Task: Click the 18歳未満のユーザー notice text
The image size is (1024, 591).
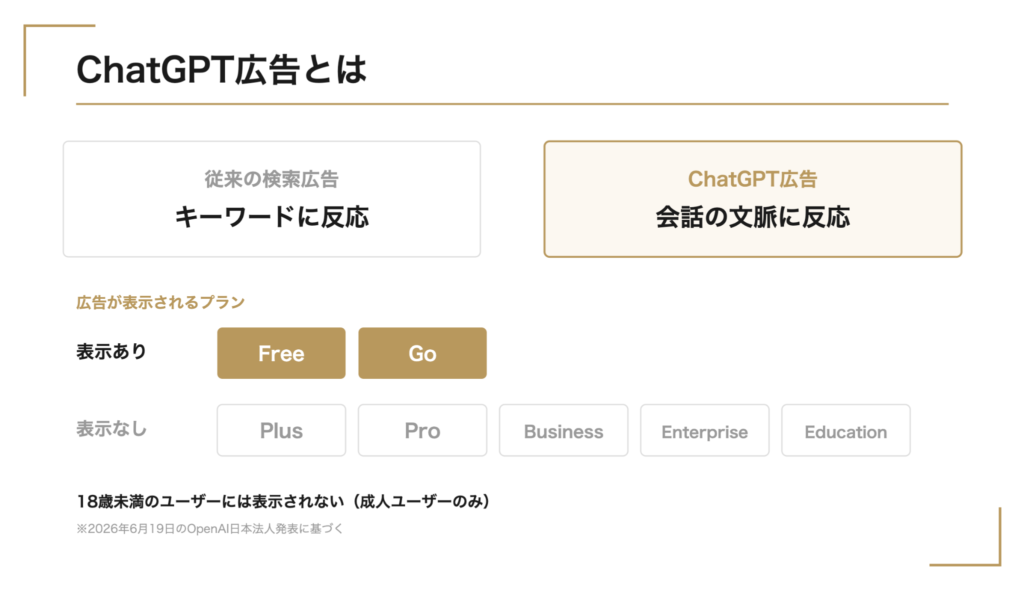Action: pyautogui.click(x=283, y=502)
